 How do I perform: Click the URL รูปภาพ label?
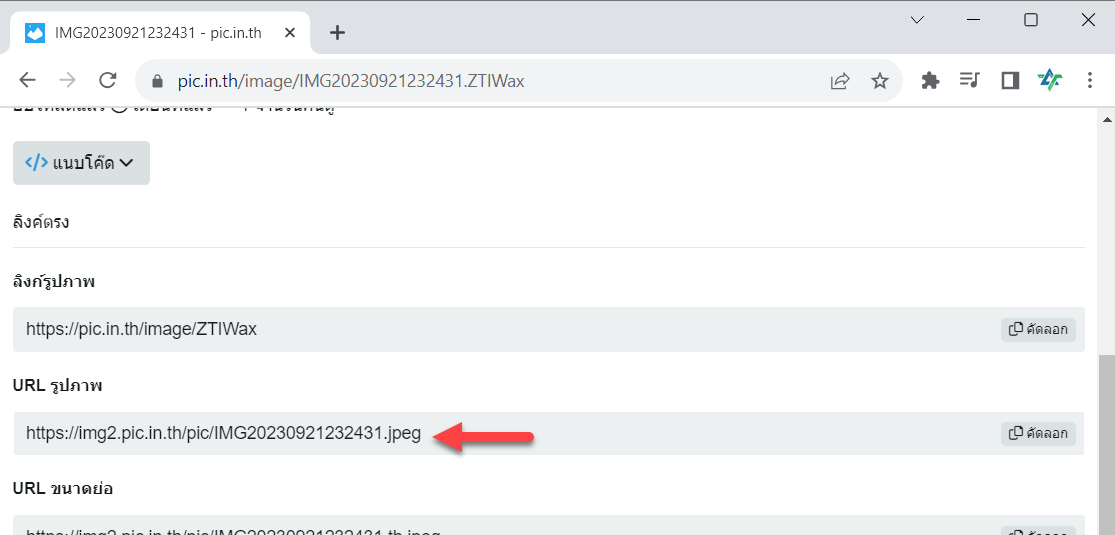(x=58, y=386)
